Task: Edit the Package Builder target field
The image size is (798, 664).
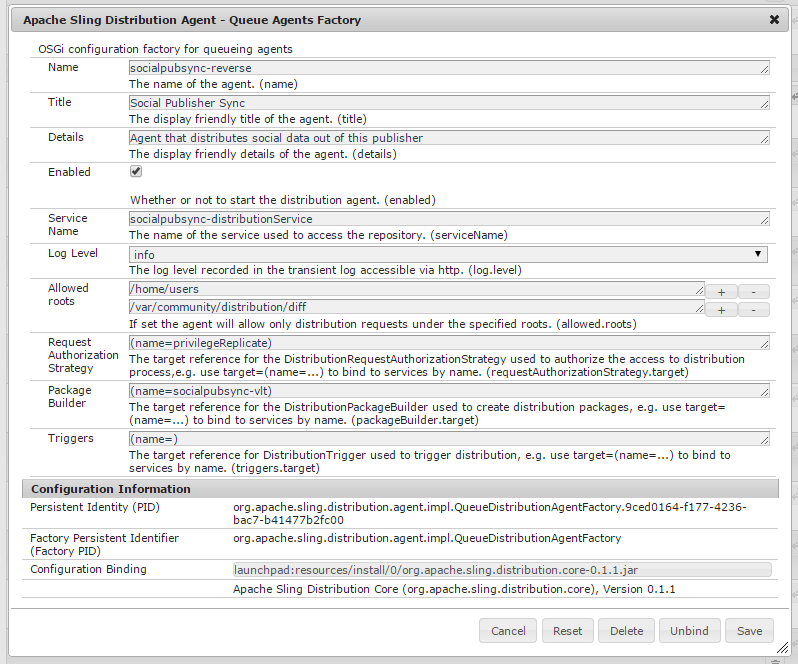Action: pyautogui.click(x=449, y=391)
